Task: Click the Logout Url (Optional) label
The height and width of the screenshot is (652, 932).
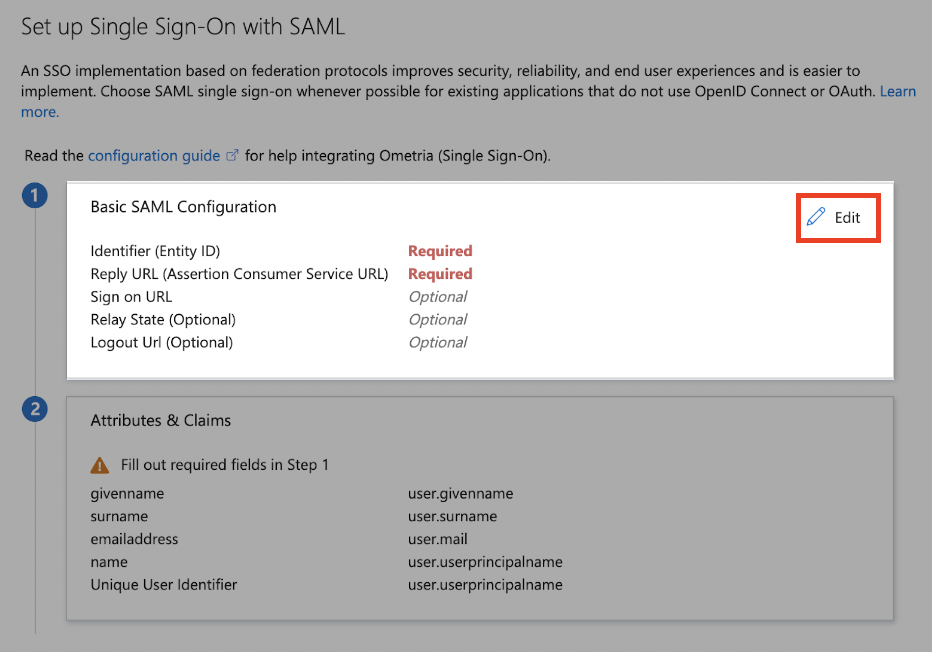Action: [x=162, y=342]
